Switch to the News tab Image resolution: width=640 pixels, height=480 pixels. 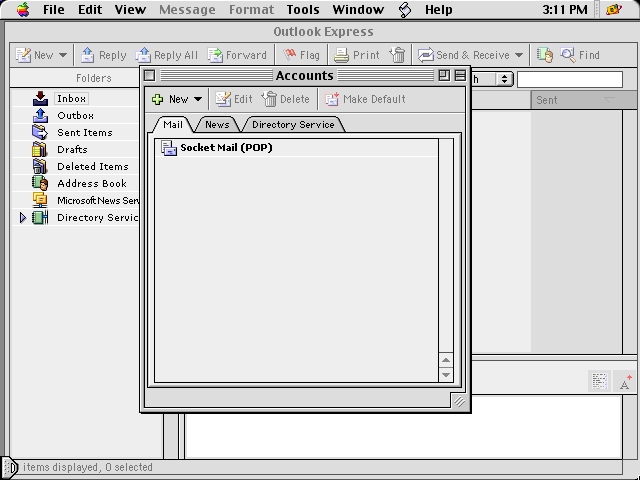(x=217, y=124)
